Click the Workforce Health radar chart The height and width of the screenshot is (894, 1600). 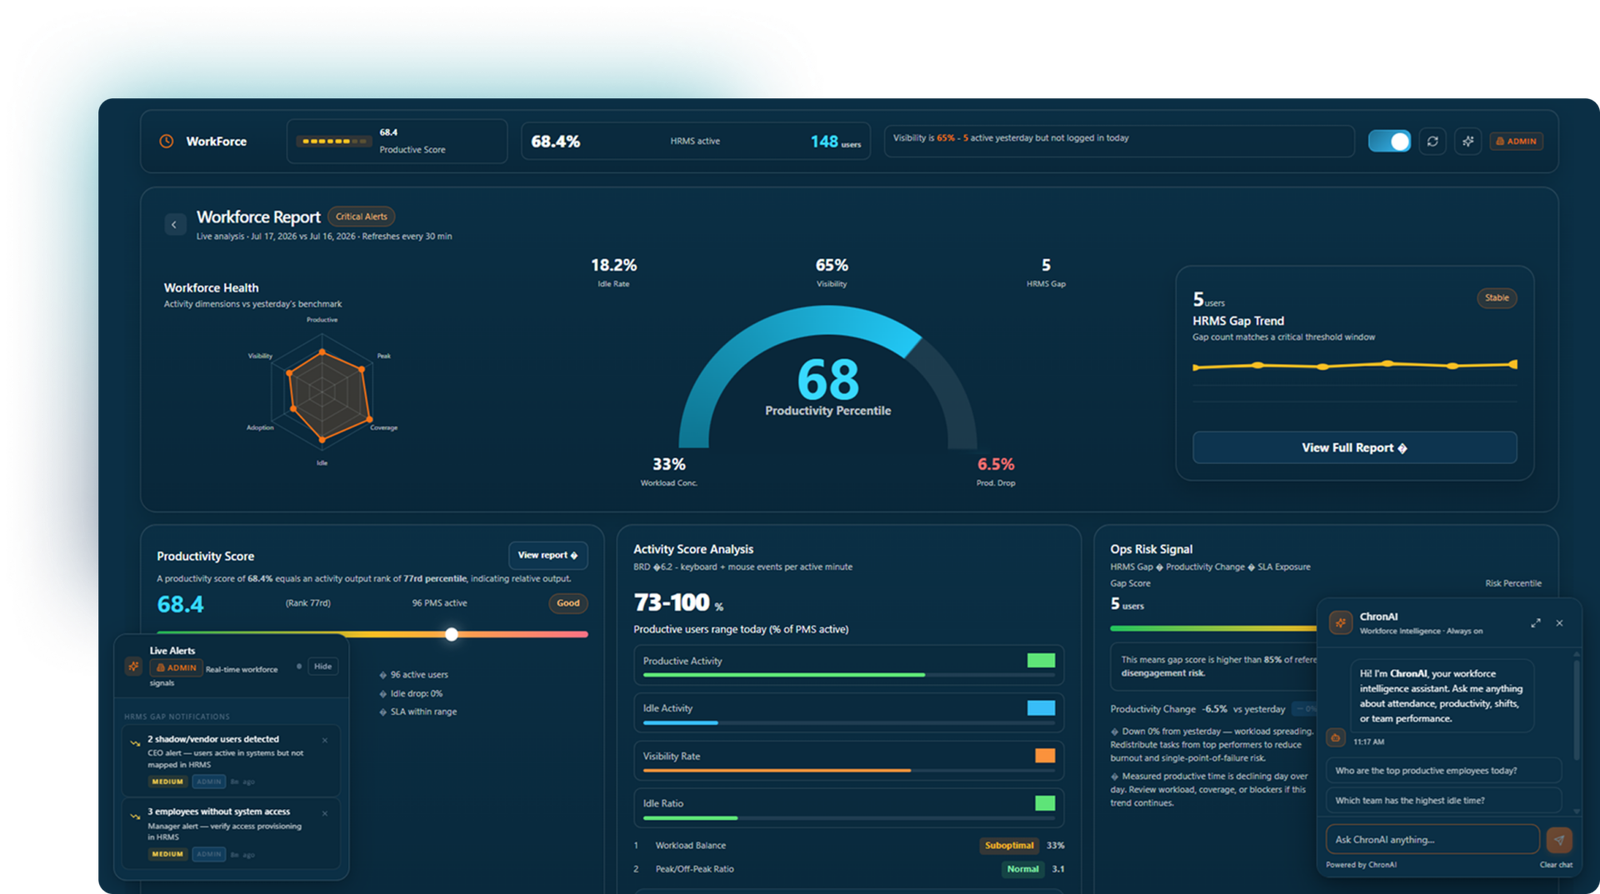(322, 391)
